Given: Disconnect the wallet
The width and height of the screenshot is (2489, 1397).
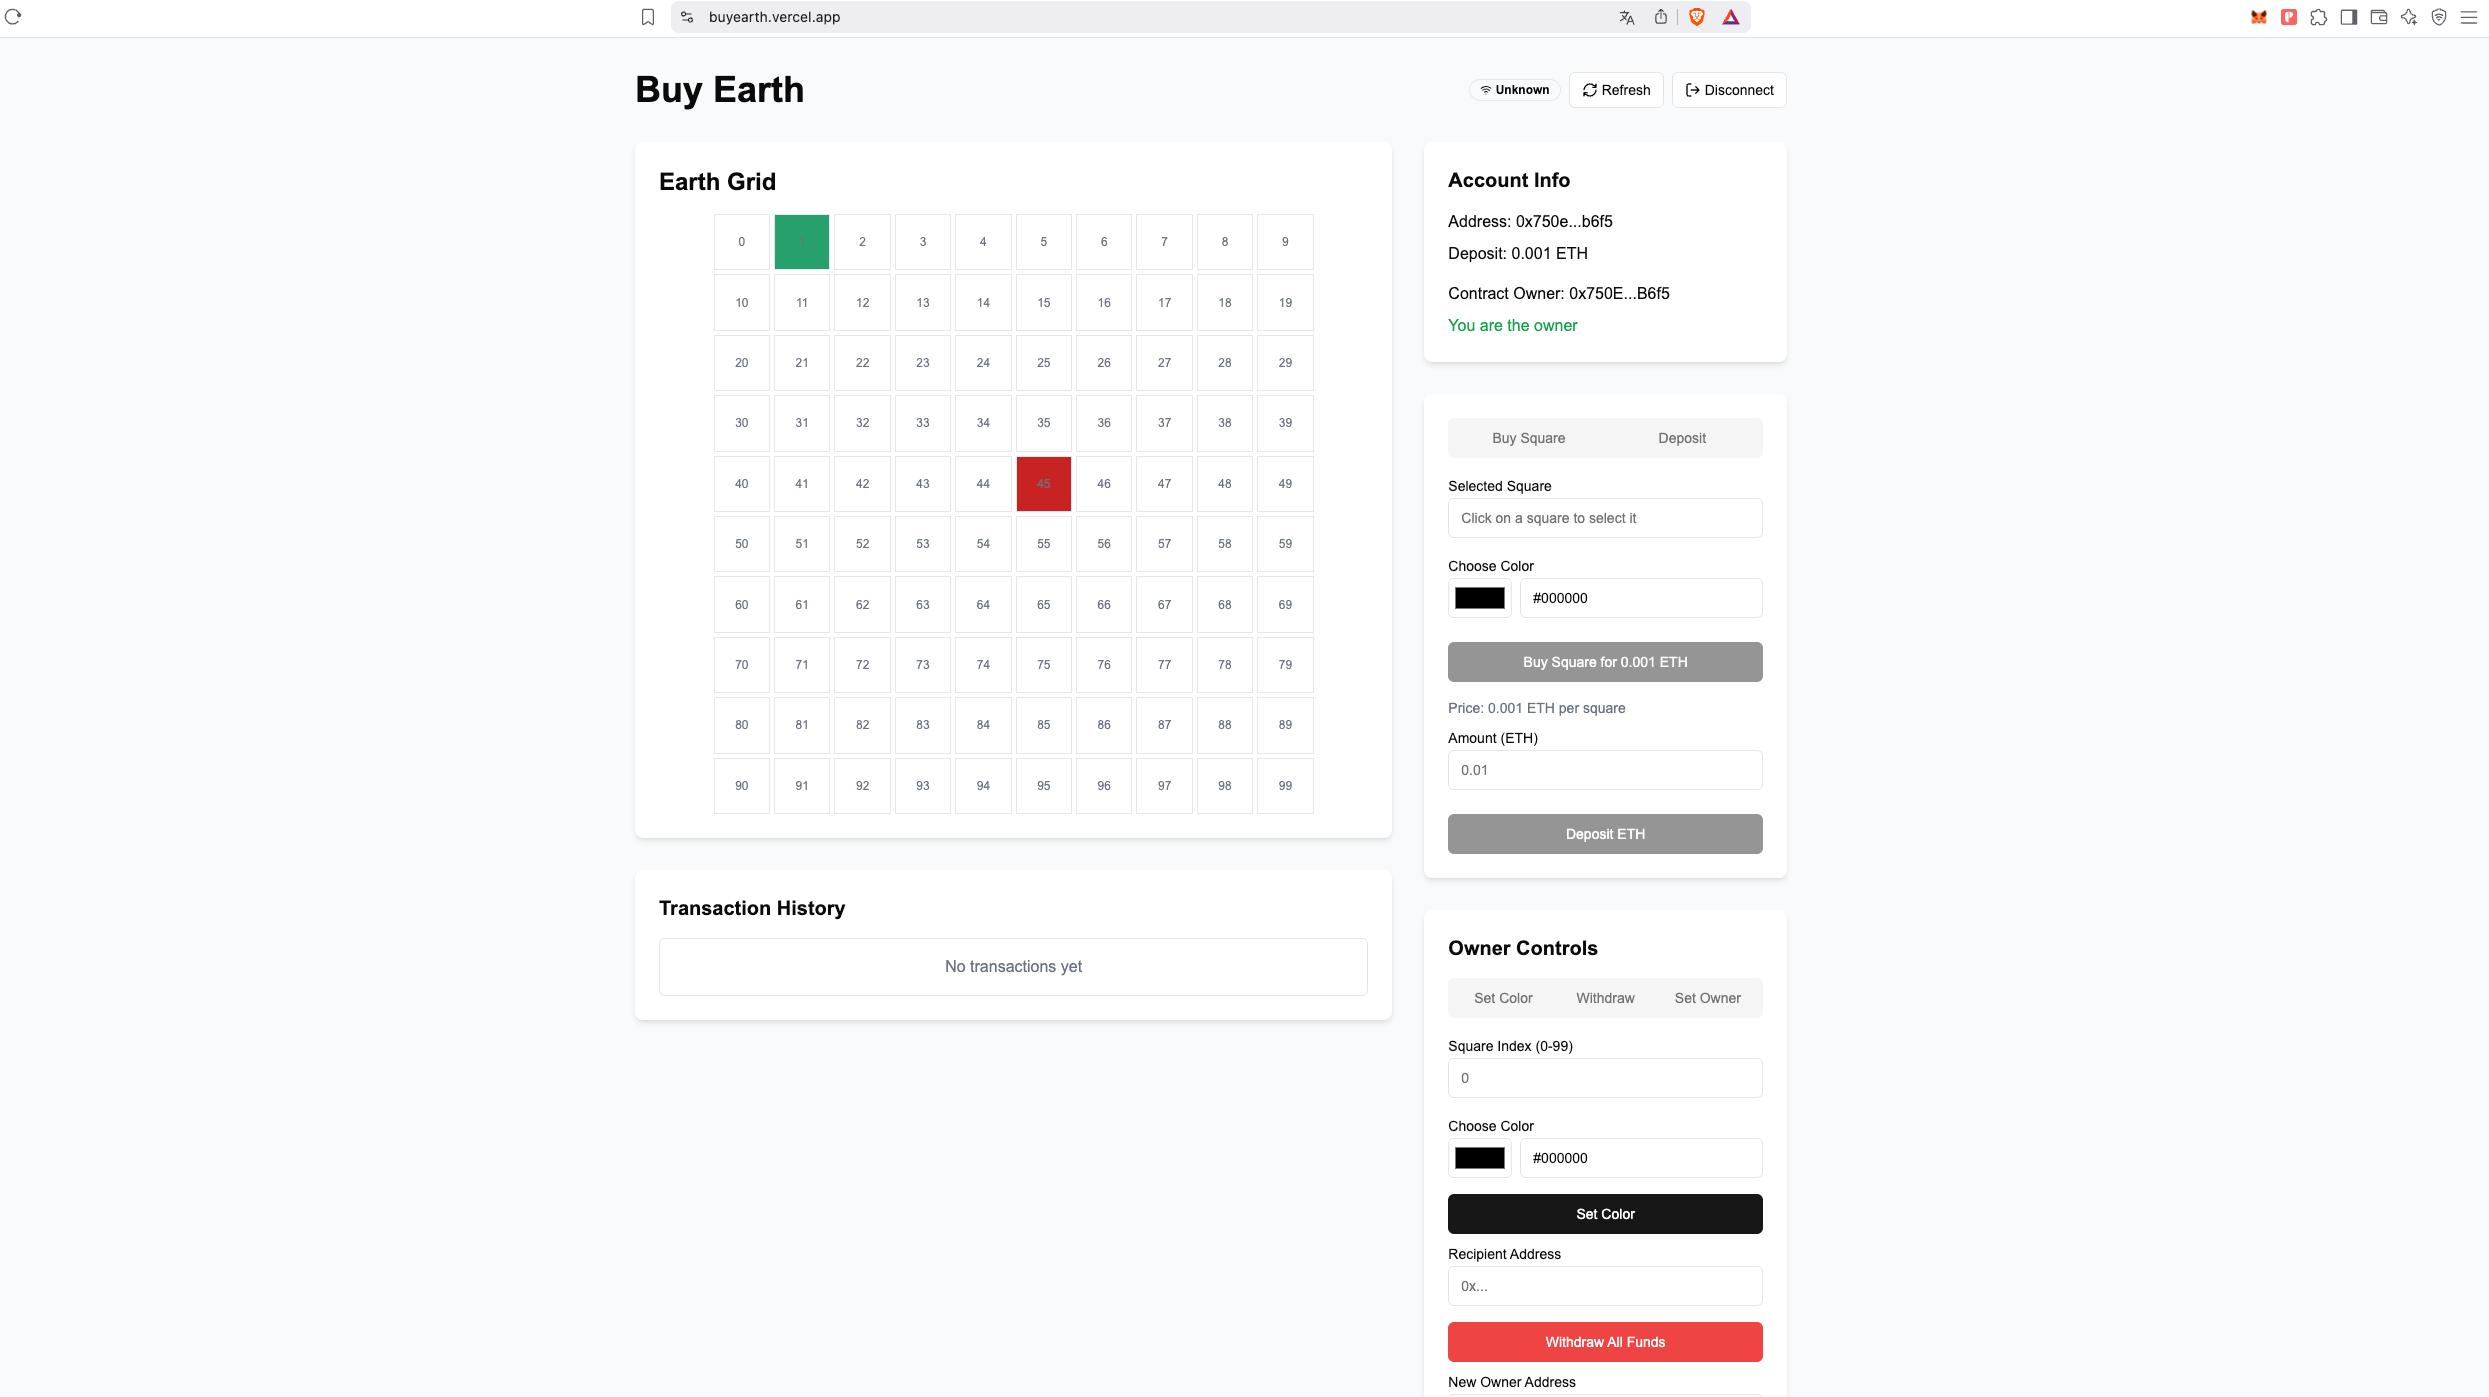Looking at the screenshot, I should (x=1729, y=90).
